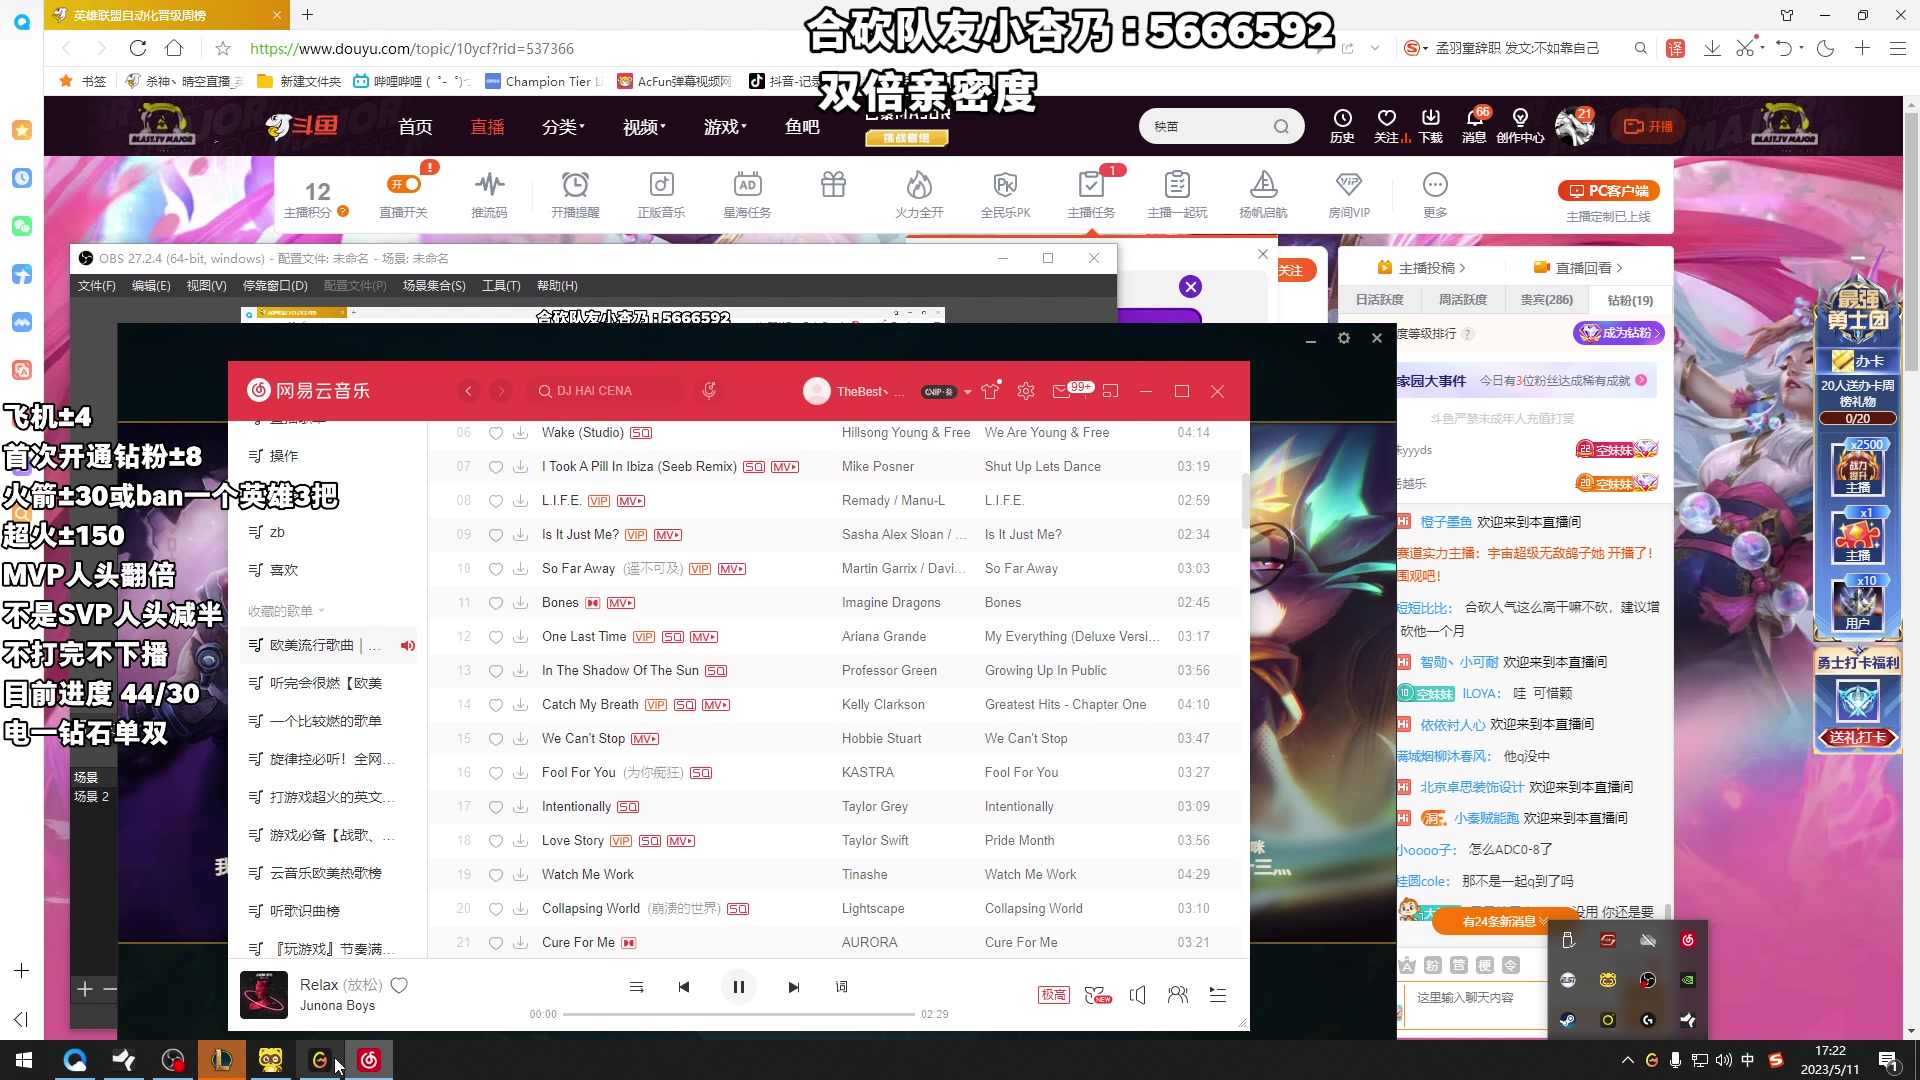Skip to next track in player
The width and height of the screenshot is (1920, 1080).
(x=794, y=987)
